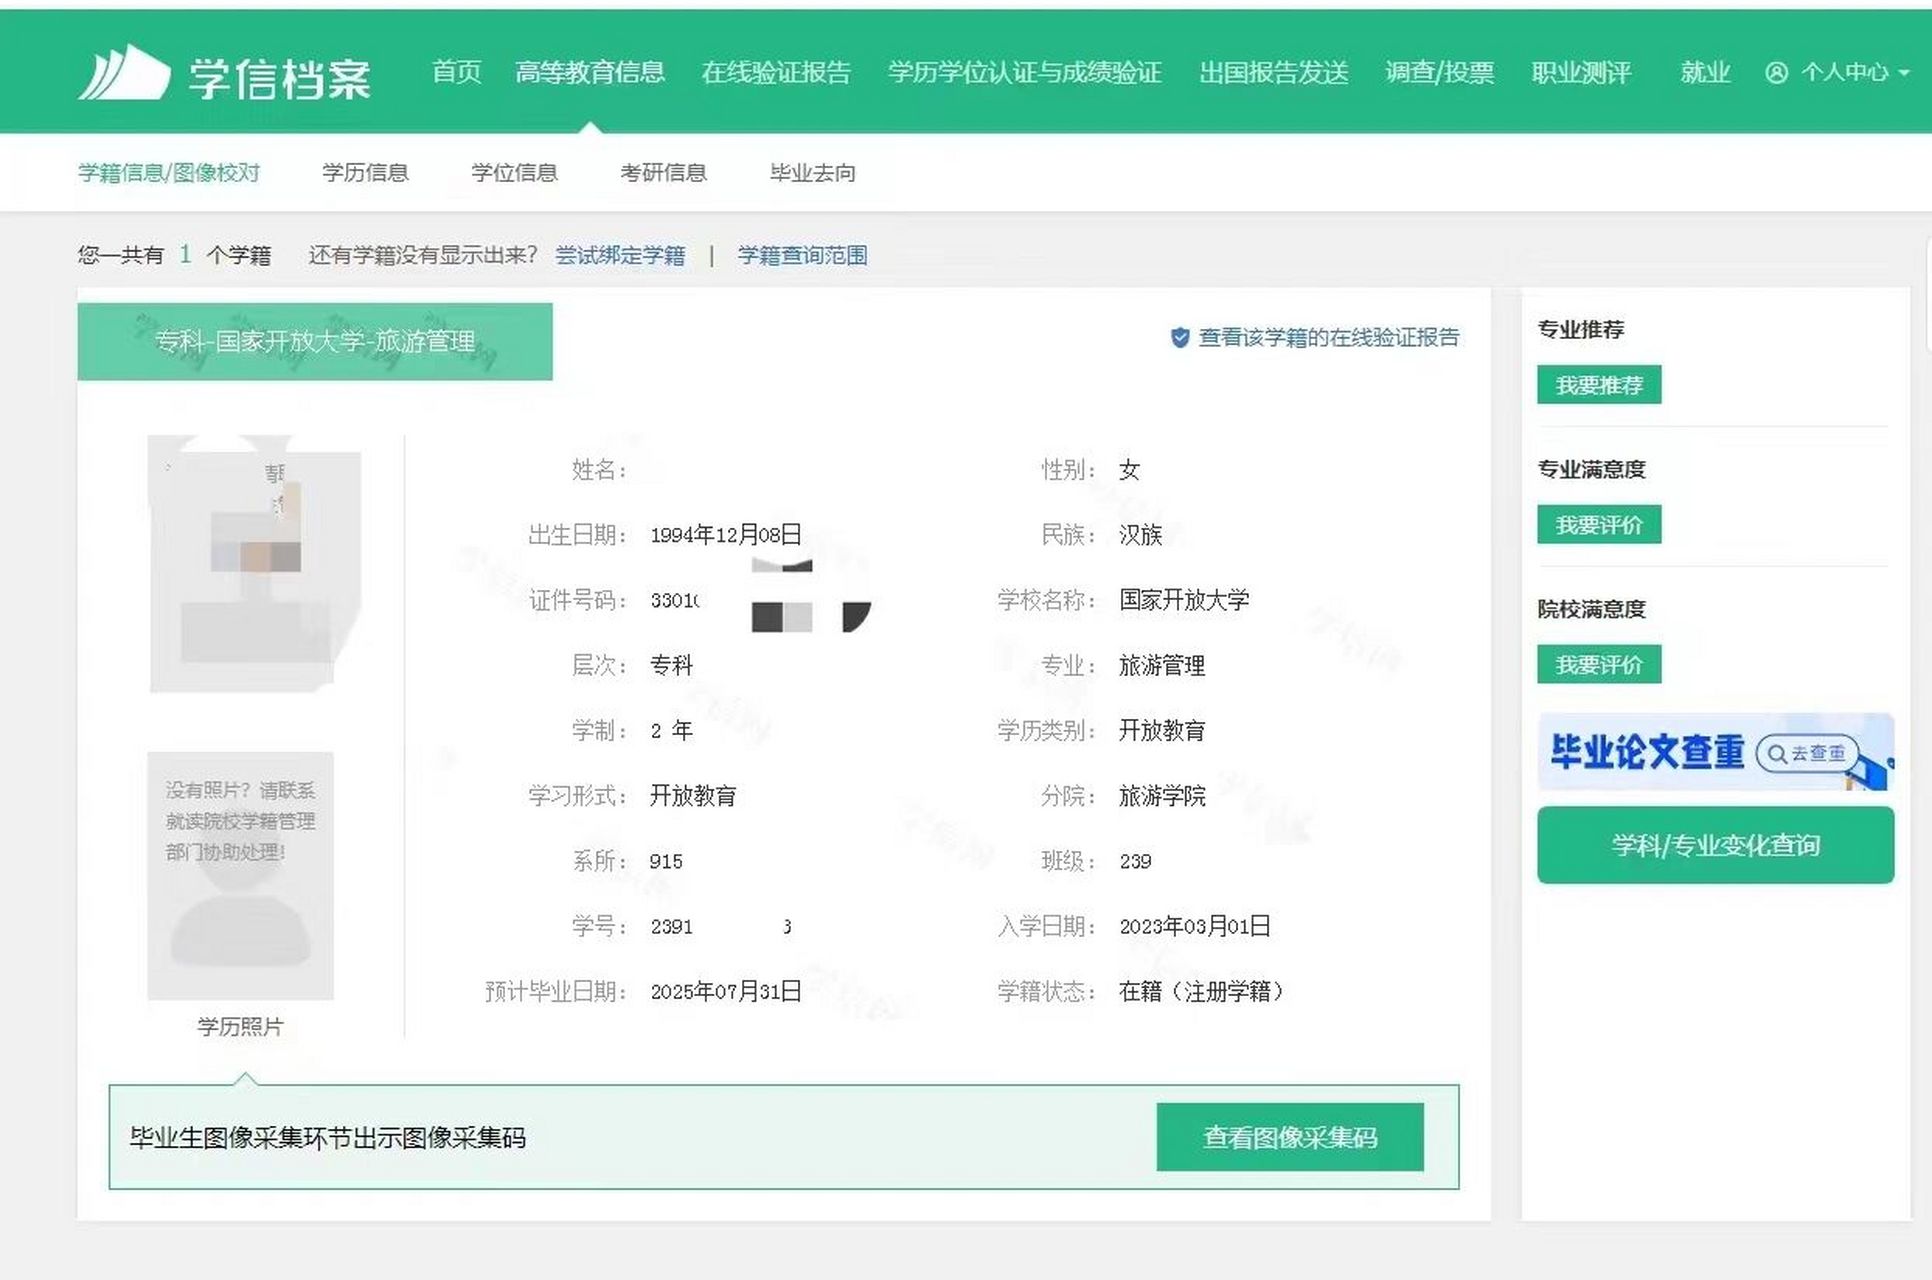The height and width of the screenshot is (1280, 1932).
Task: Open the 考研信息 tab
Action: (x=663, y=172)
